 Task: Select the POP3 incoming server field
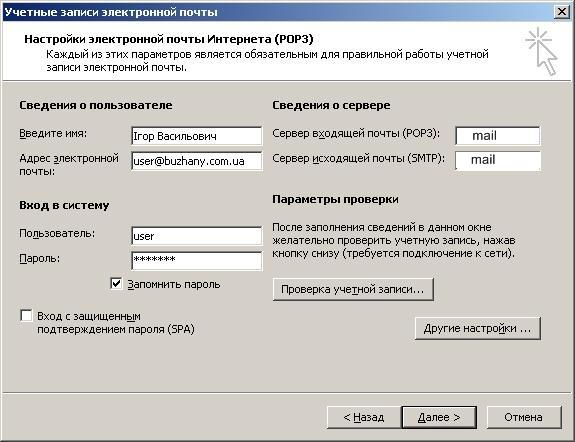coord(498,136)
